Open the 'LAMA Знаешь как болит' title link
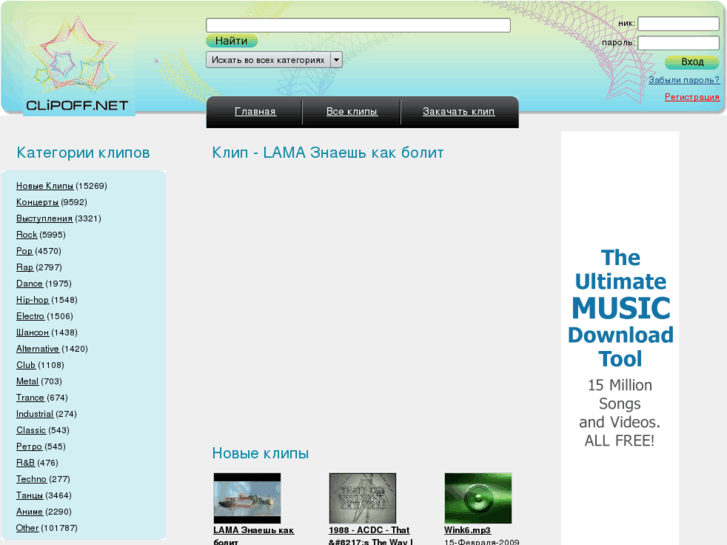Image resolution: width=727 pixels, height=545 pixels. (x=253, y=536)
